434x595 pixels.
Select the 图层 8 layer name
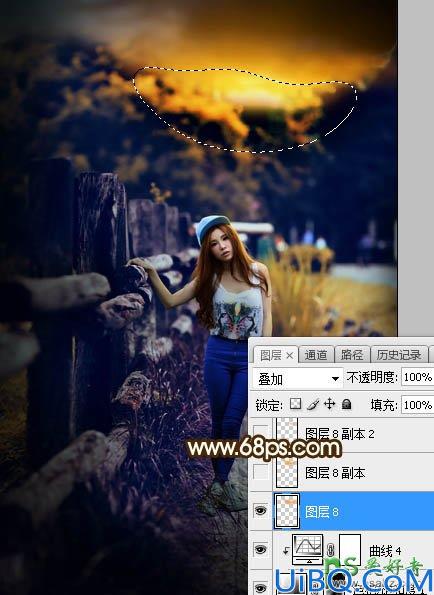coord(322,512)
